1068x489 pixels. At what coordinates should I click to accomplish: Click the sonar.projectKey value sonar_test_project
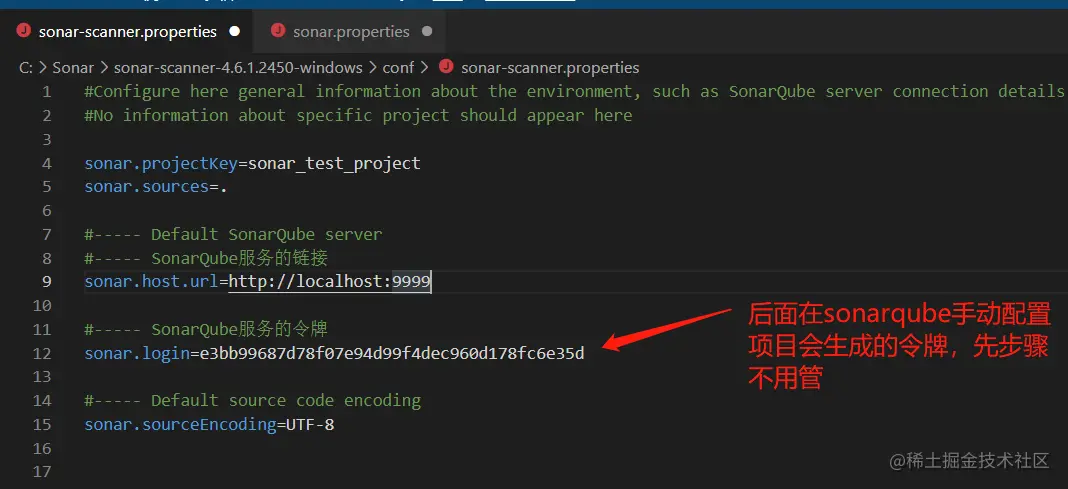[334, 163]
